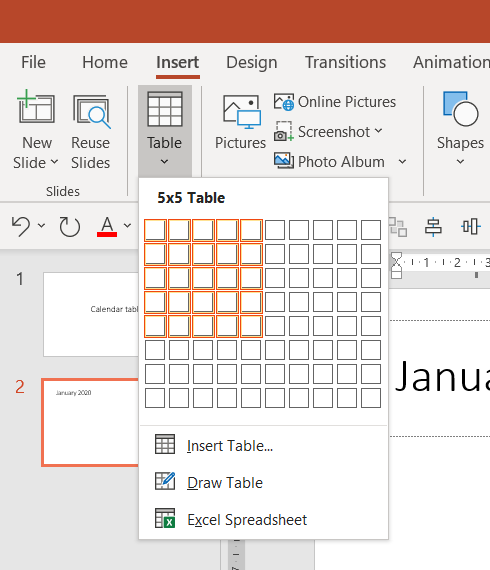Open the Reuse Slides tool
Image resolution: width=490 pixels, height=570 pixels.
point(91,132)
